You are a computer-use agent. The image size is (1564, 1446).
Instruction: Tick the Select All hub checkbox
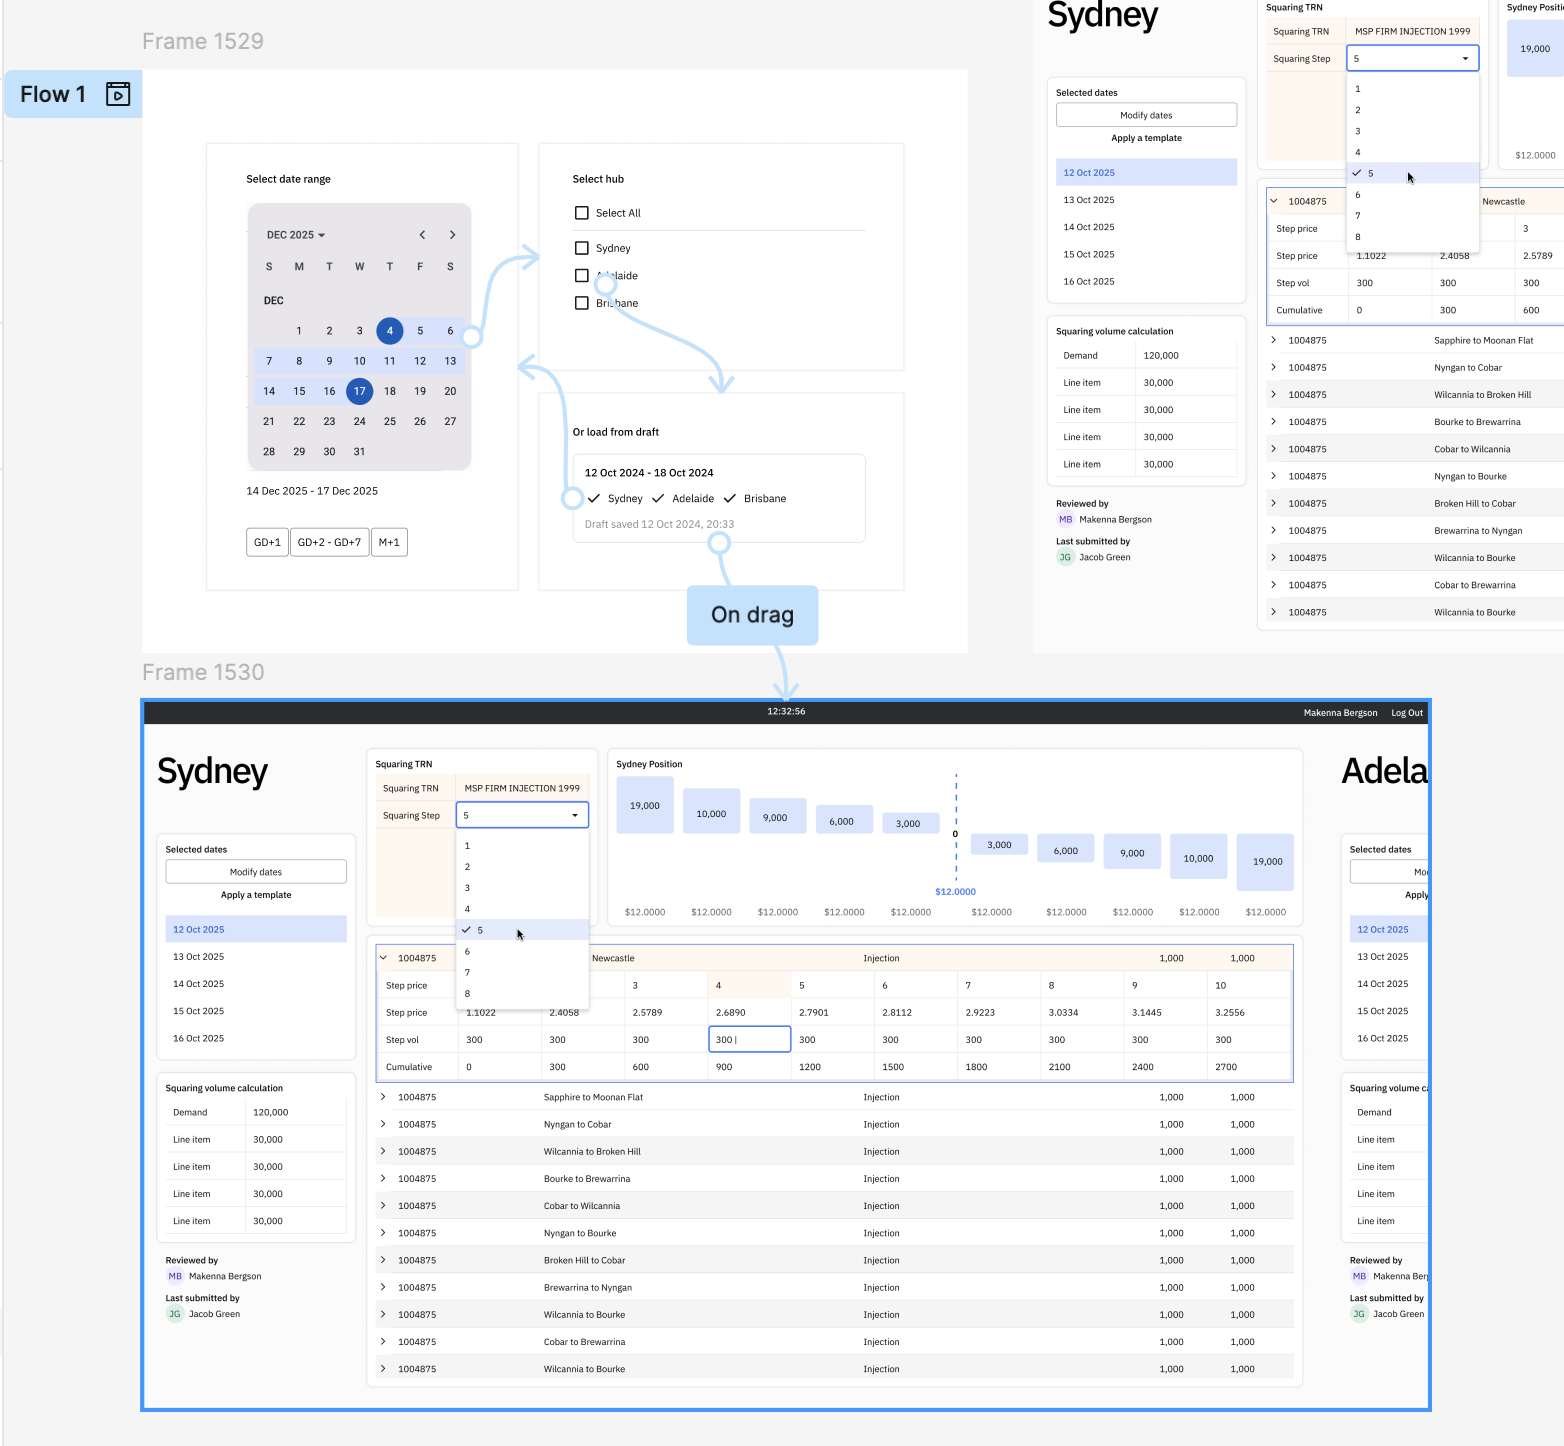582,213
